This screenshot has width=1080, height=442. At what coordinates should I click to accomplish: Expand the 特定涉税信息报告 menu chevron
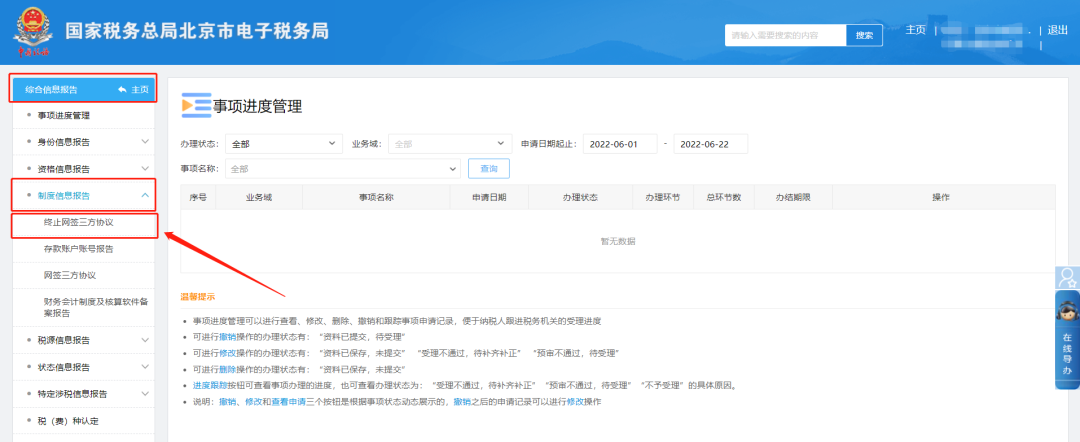[145, 394]
